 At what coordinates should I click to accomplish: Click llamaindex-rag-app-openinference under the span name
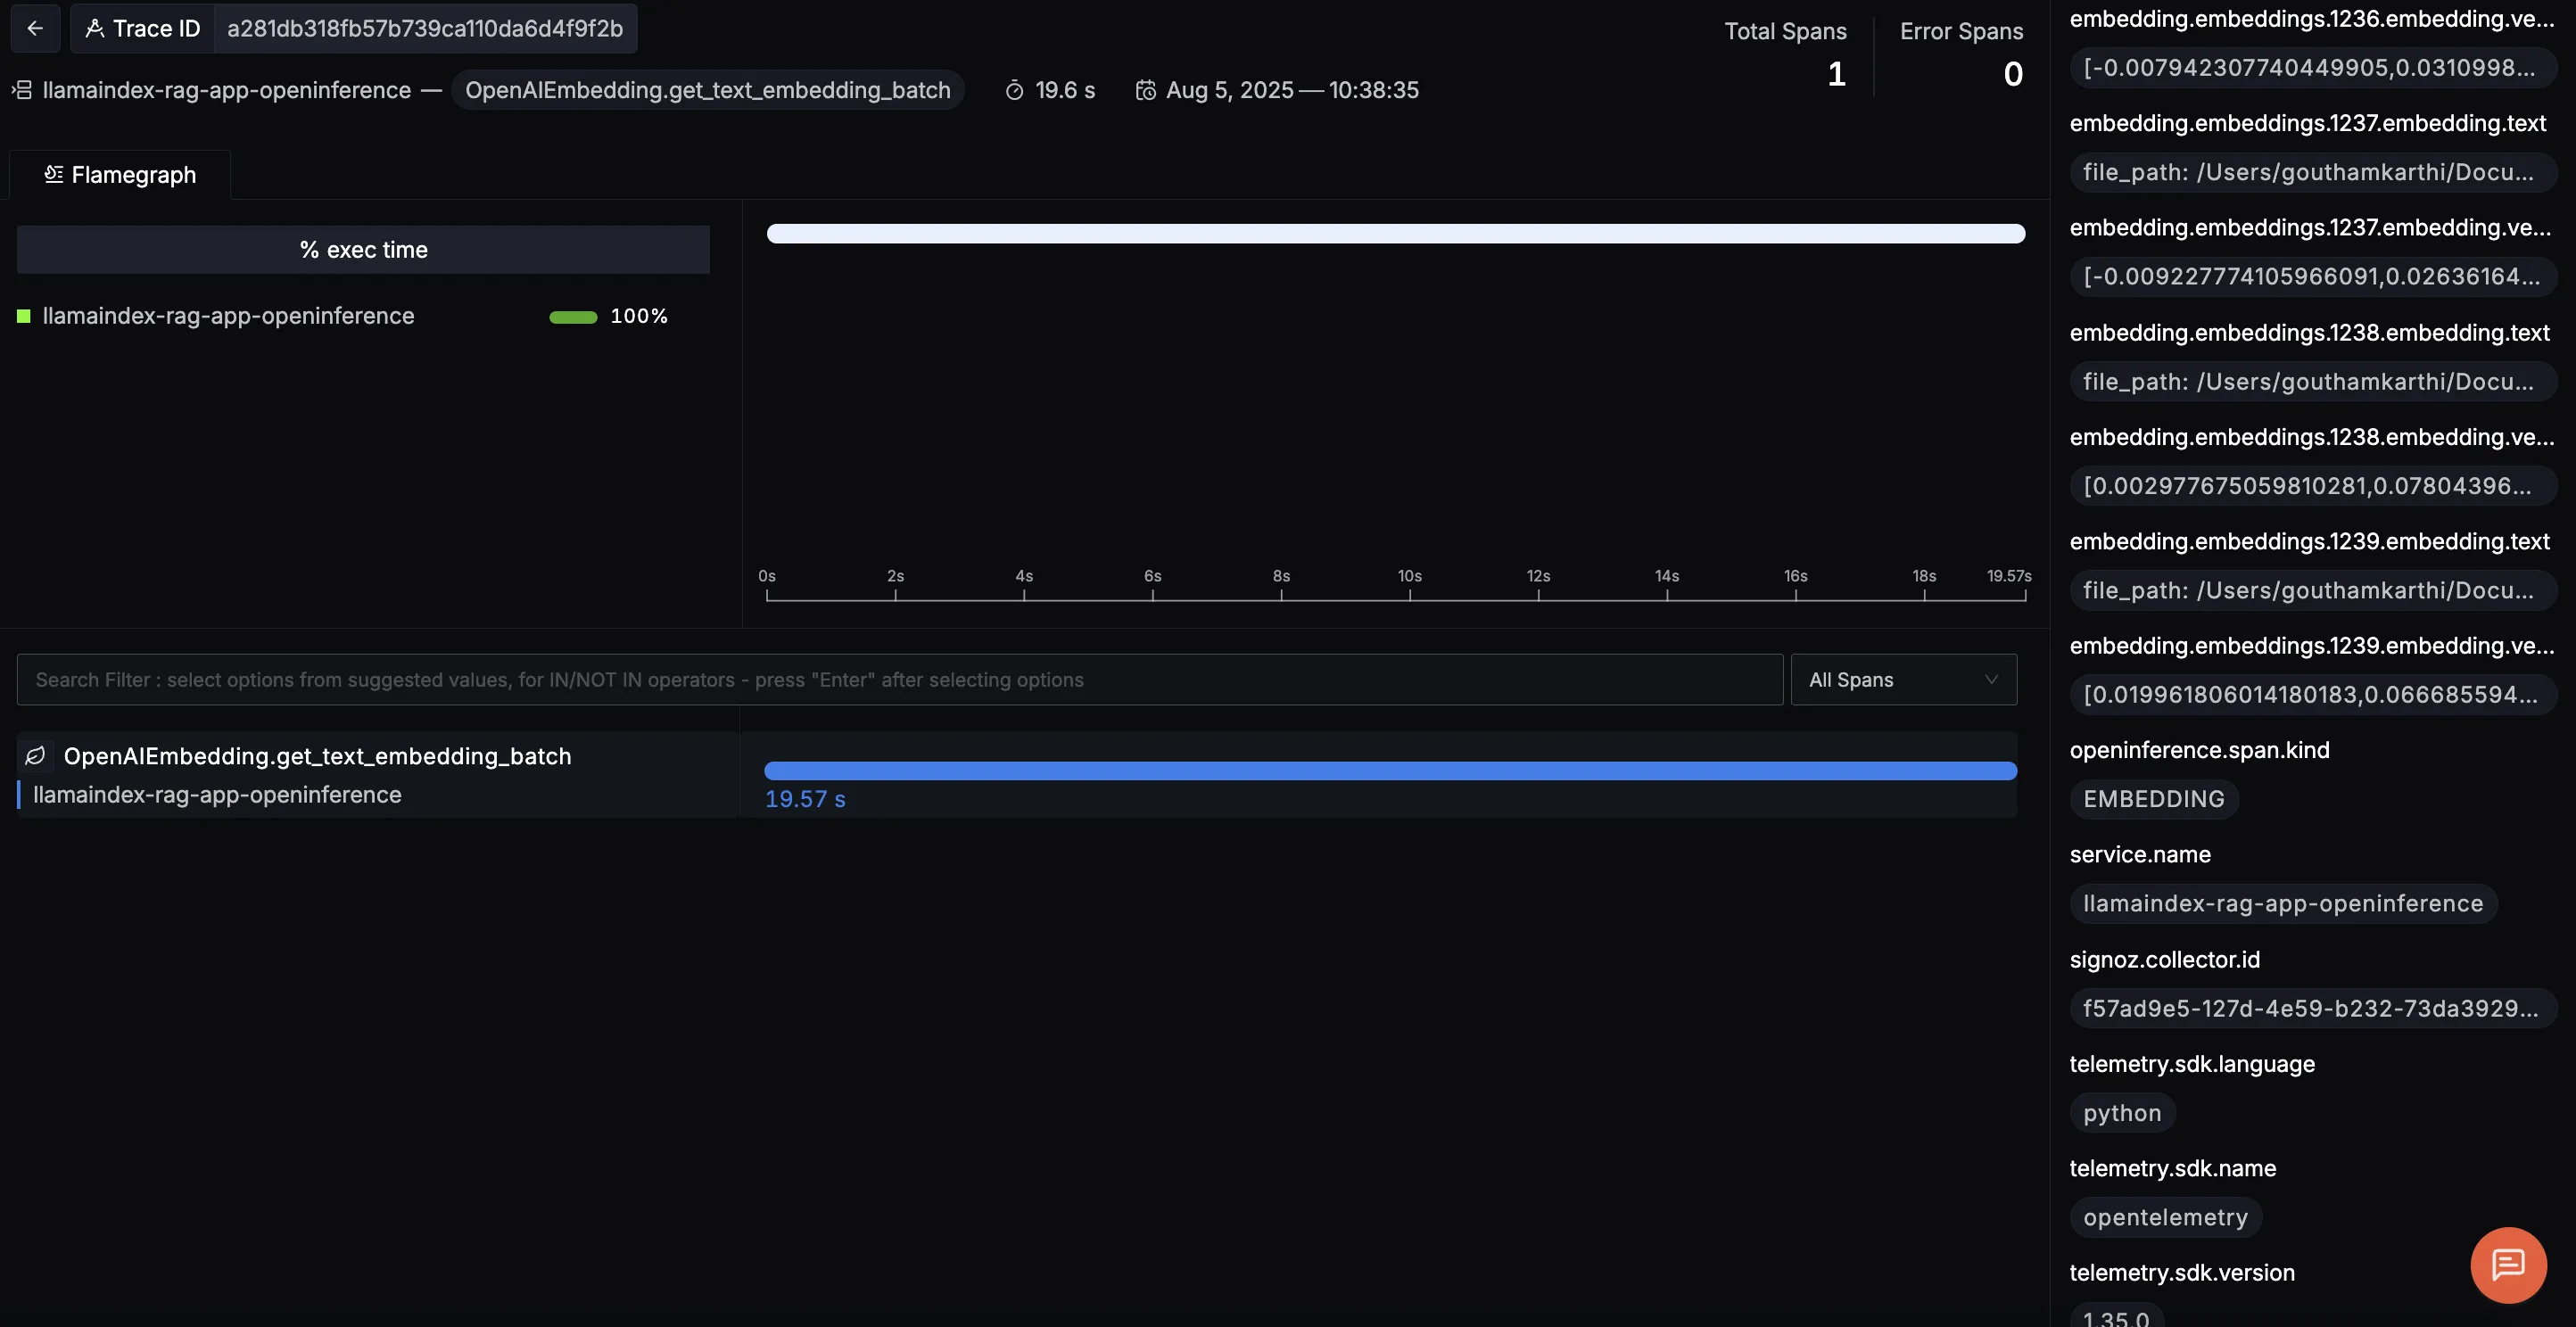point(217,795)
